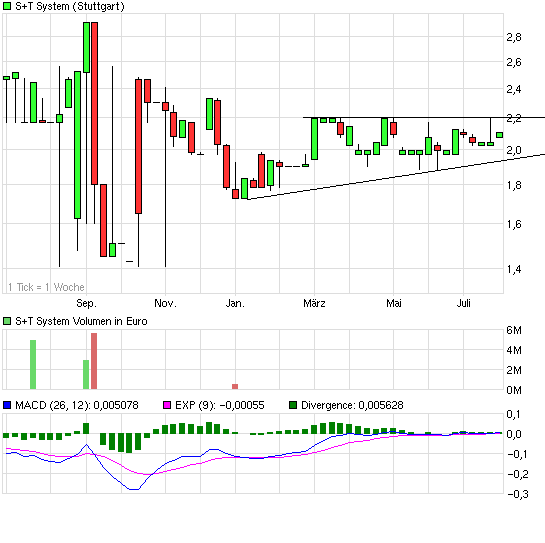Click the 'Juli' x-axis label
This screenshot has height=543, width=545.
[x=463, y=303]
